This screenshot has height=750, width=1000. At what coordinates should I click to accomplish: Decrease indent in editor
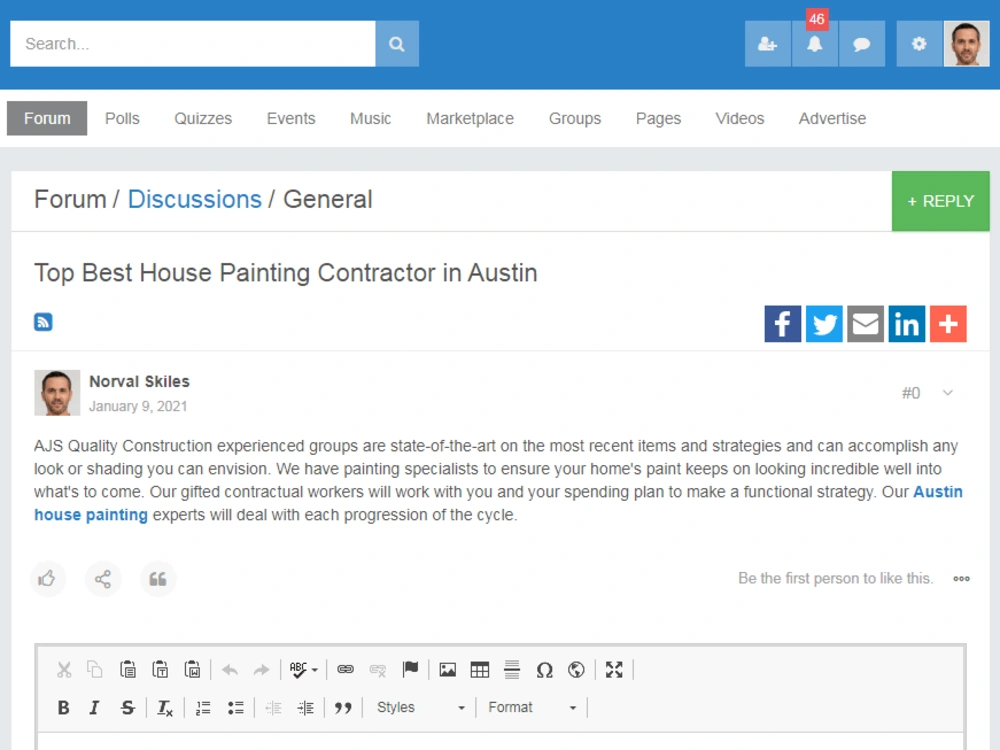273,707
